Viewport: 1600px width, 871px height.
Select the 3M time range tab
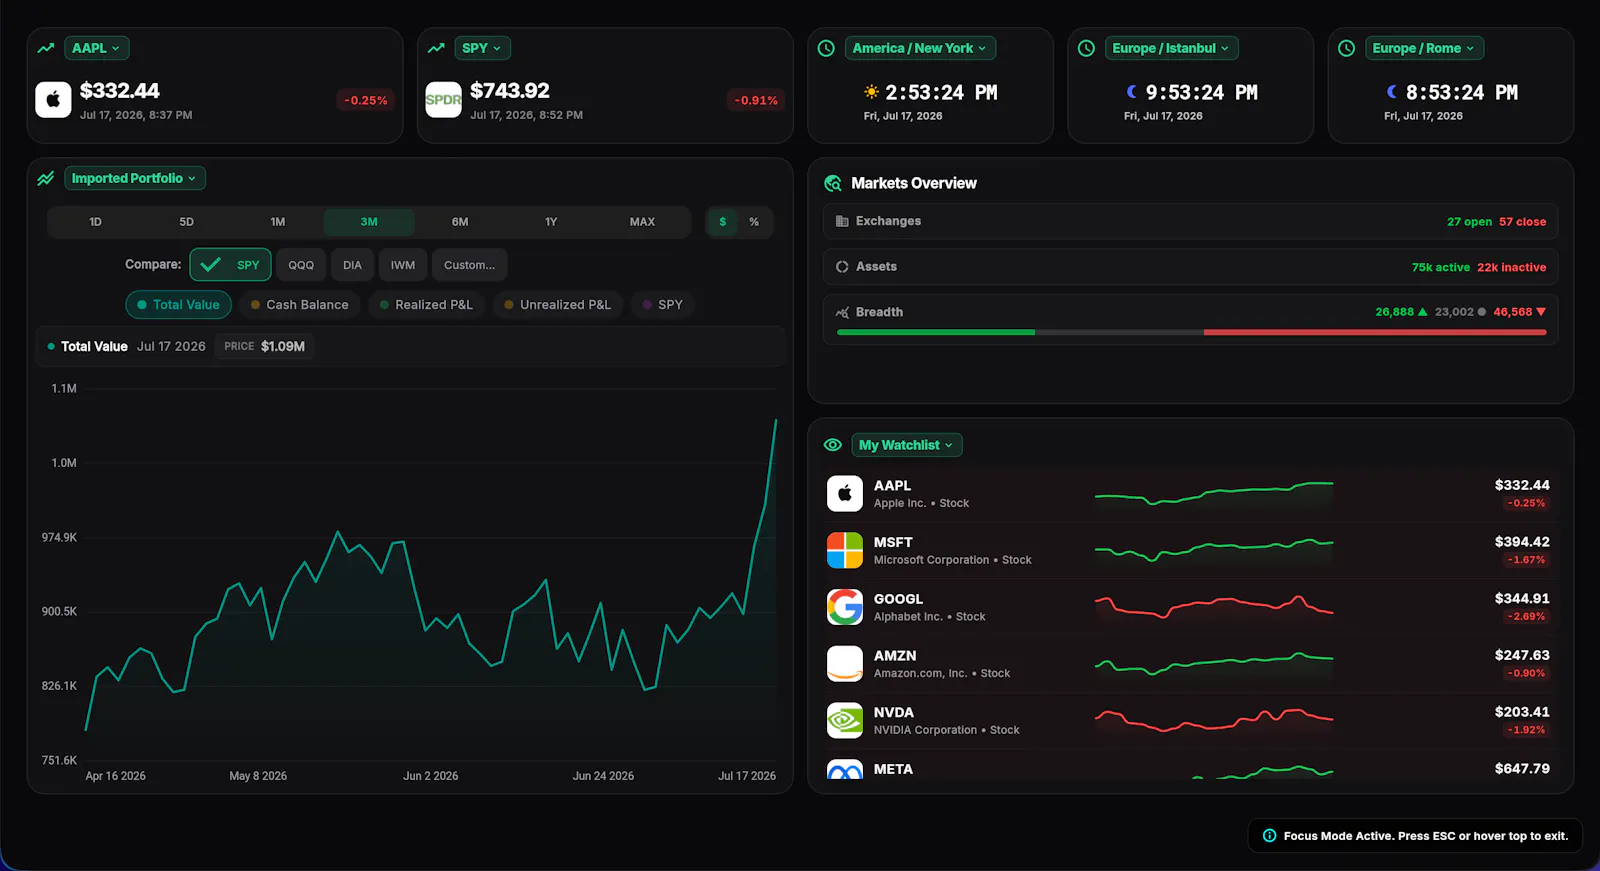click(369, 222)
